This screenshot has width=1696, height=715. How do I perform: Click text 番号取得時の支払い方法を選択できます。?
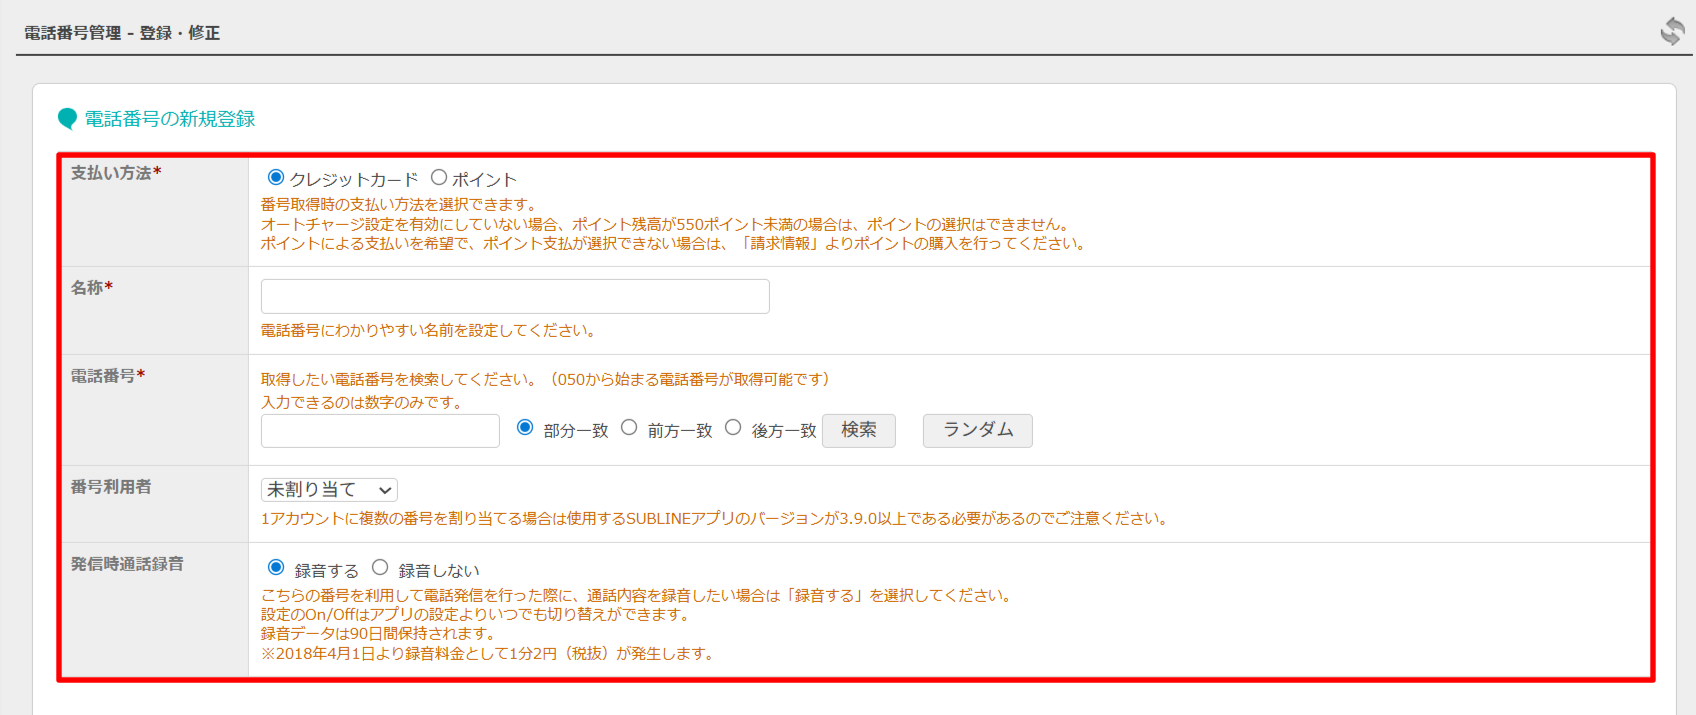[x=401, y=205]
